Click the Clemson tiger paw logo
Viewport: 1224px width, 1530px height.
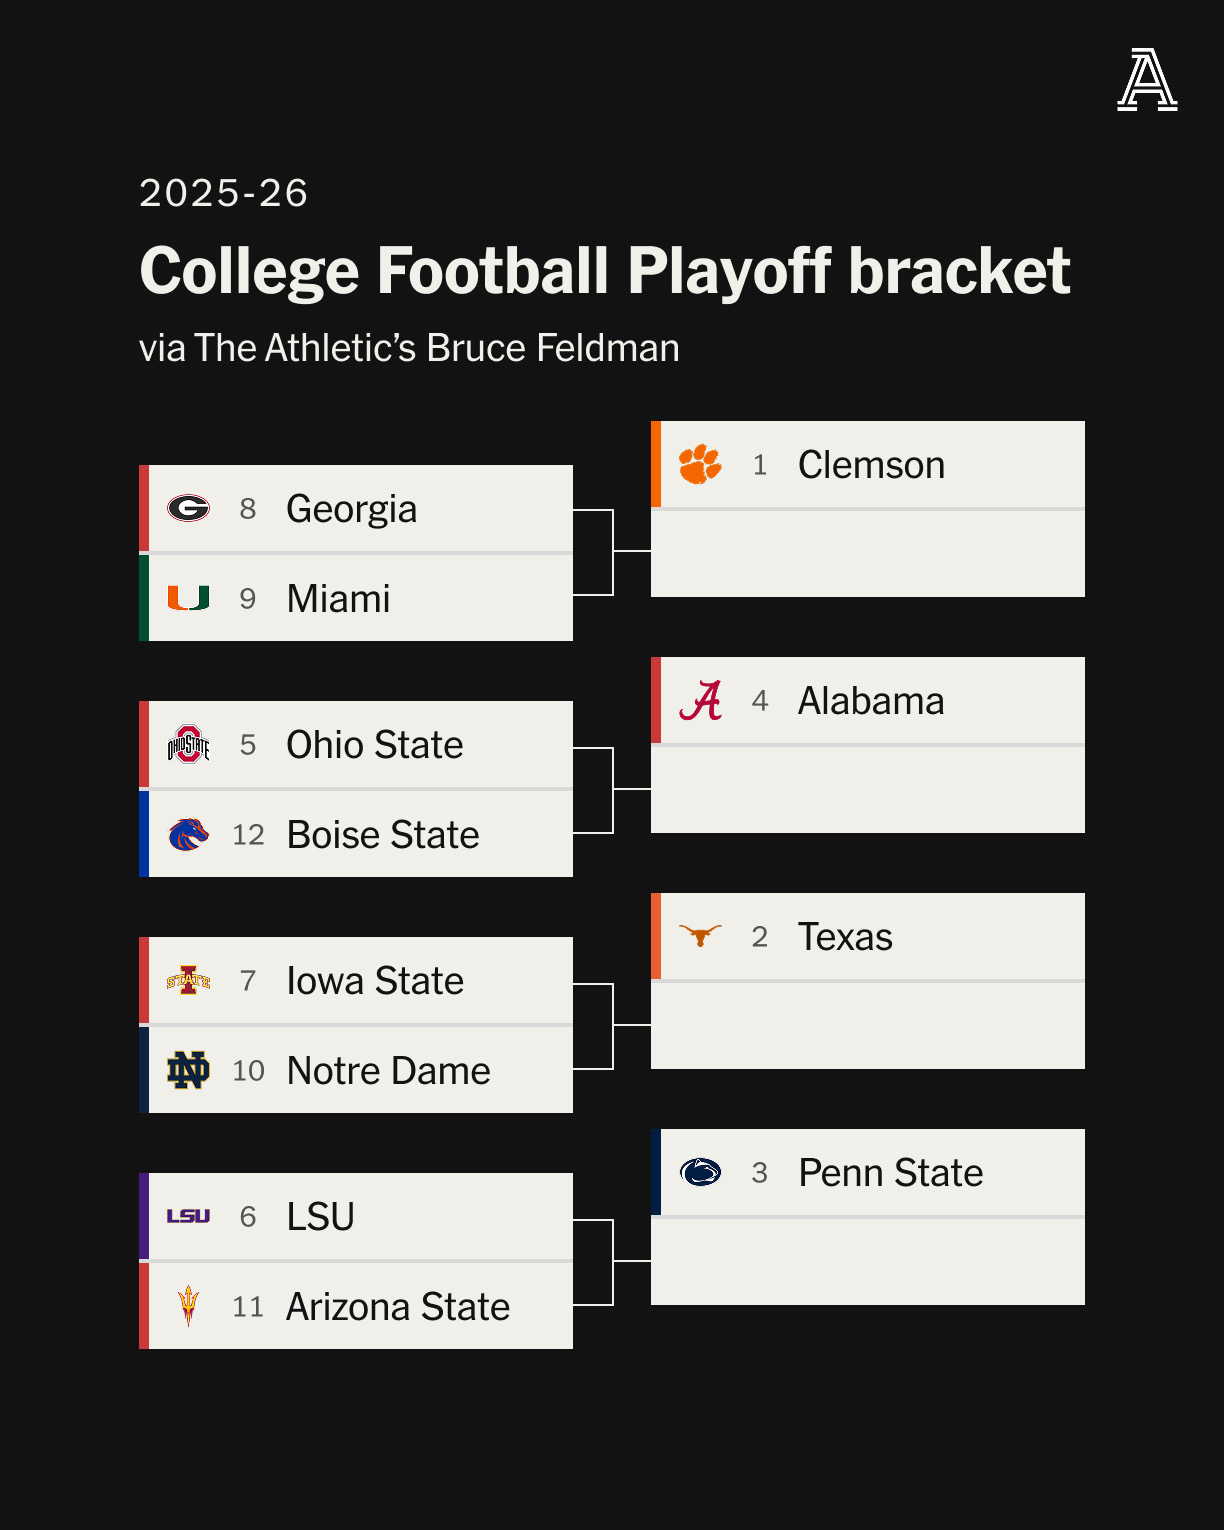tap(700, 465)
